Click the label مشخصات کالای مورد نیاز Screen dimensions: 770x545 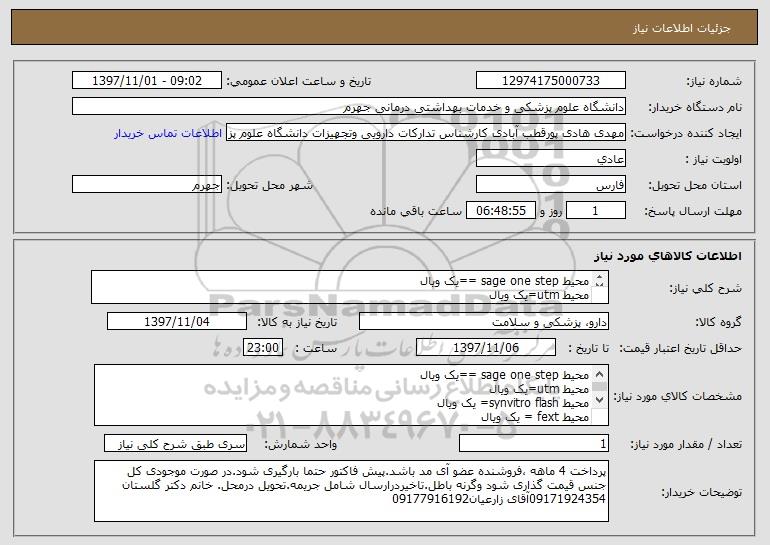[x=678, y=396]
